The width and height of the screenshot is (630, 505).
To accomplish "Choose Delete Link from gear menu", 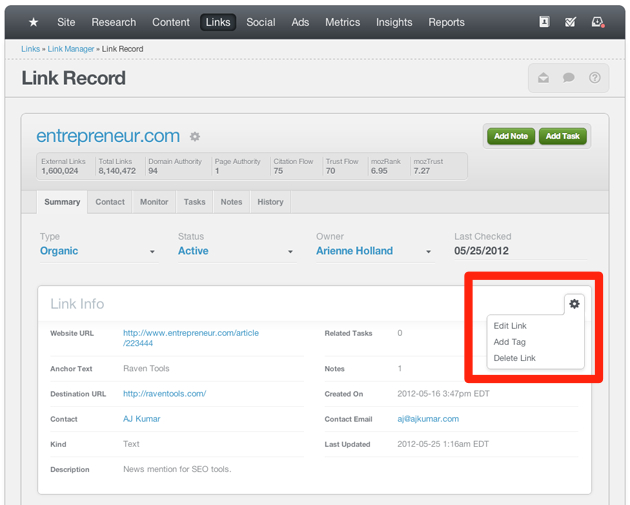I will tap(514, 358).
